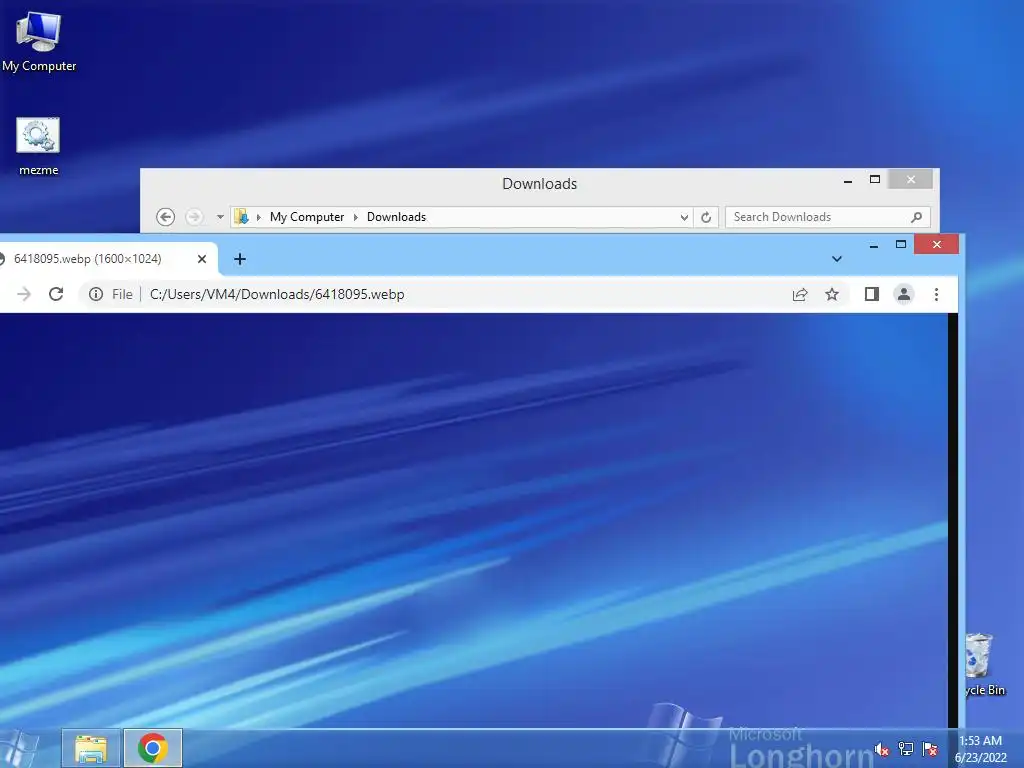The height and width of the screenshot is (768, 1024).
Task: Click the search magnifier icon in Downloads
Action: (x=916, y=217)
